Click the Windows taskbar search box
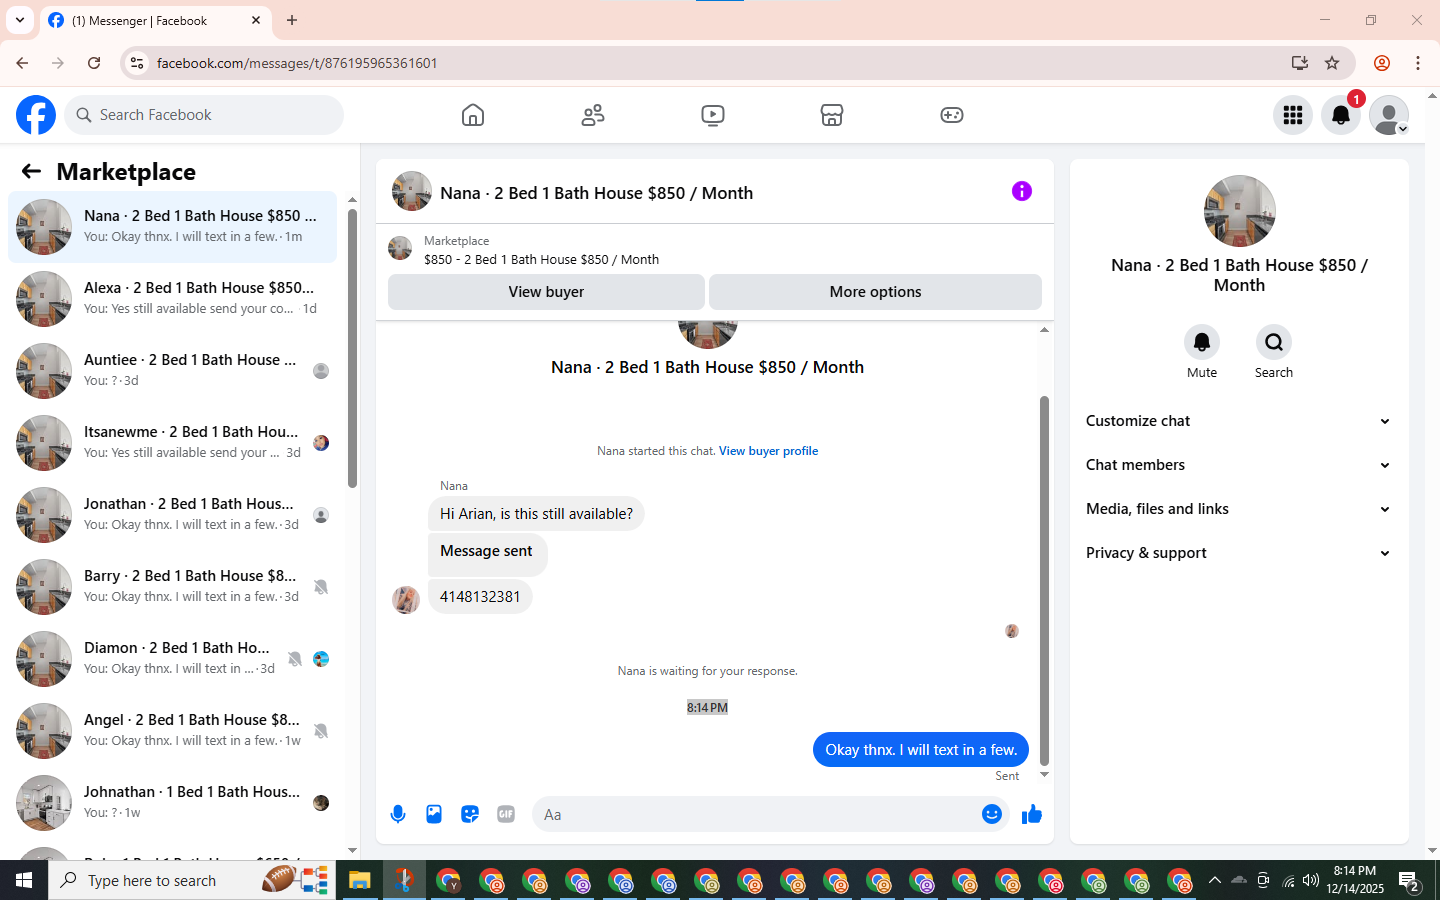 190,880
